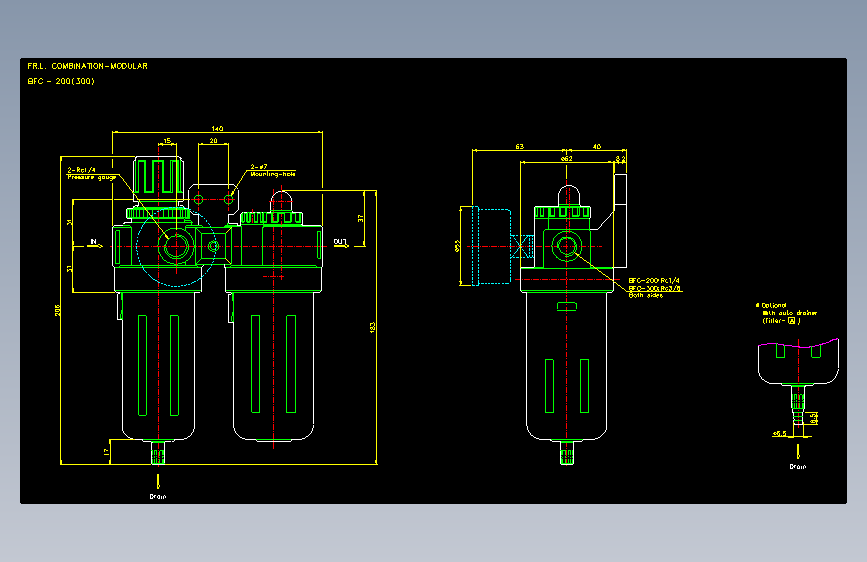This screenshot has height=562, width=867.
Task: Select the 'Optional' note text
Action: [774, 305]
